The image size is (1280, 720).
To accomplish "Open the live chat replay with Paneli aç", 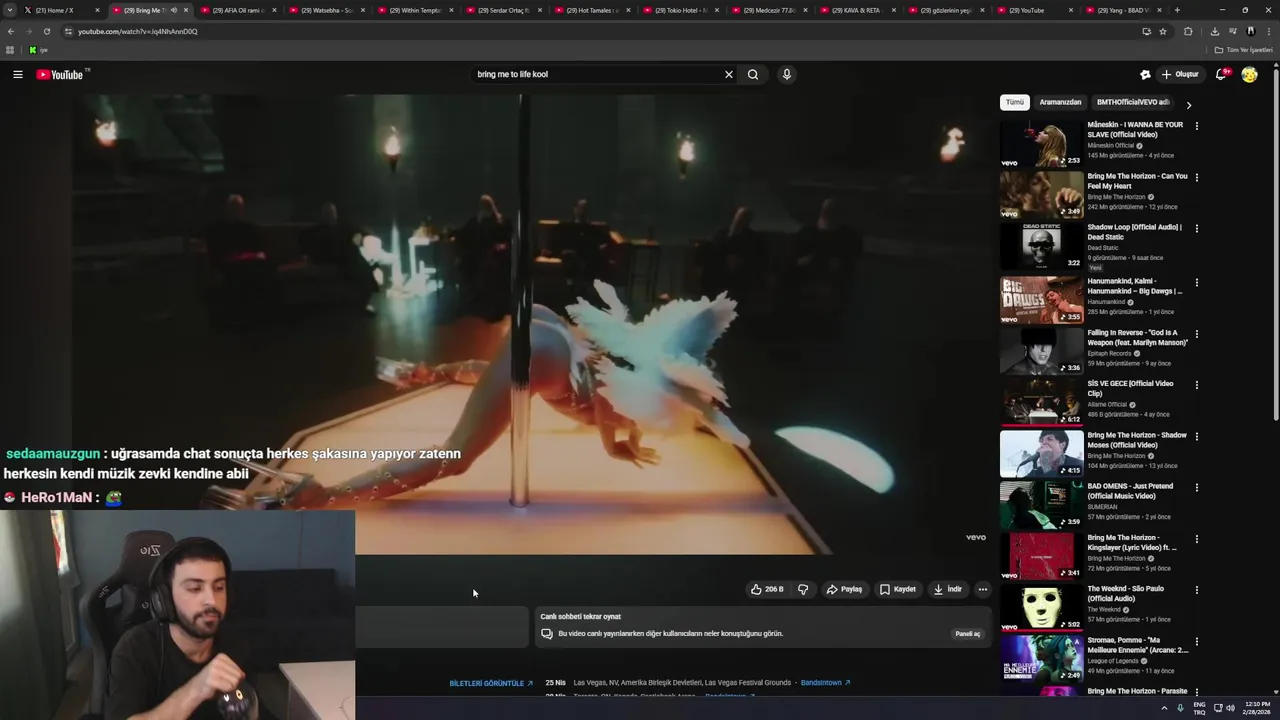I will pyautogui.click(x=967, y=633).
